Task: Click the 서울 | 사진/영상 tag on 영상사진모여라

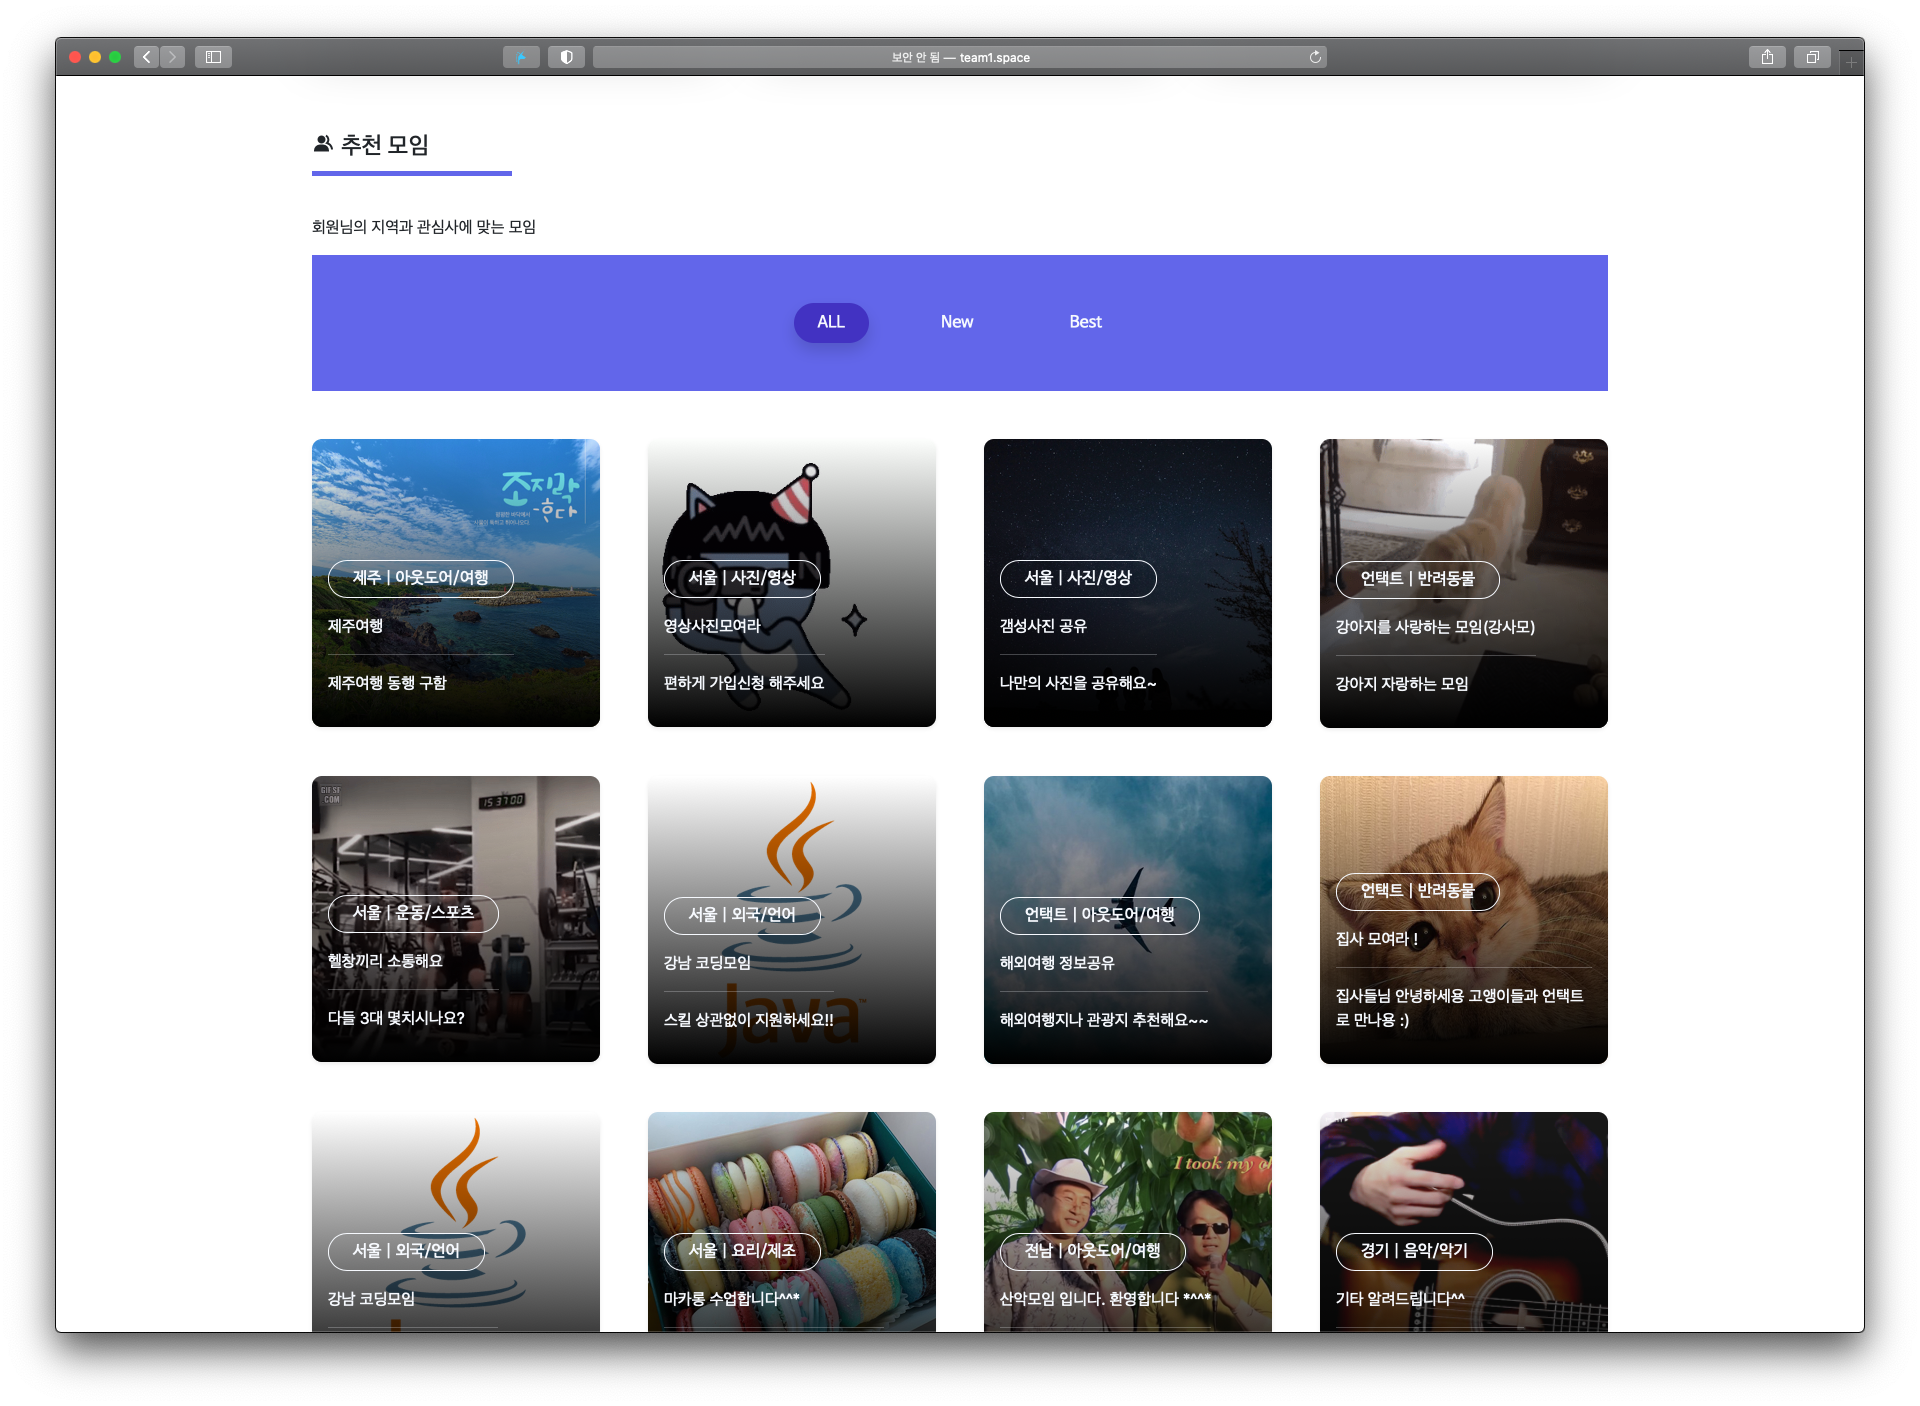Action: pyautogui.click(x=742, y=578)
